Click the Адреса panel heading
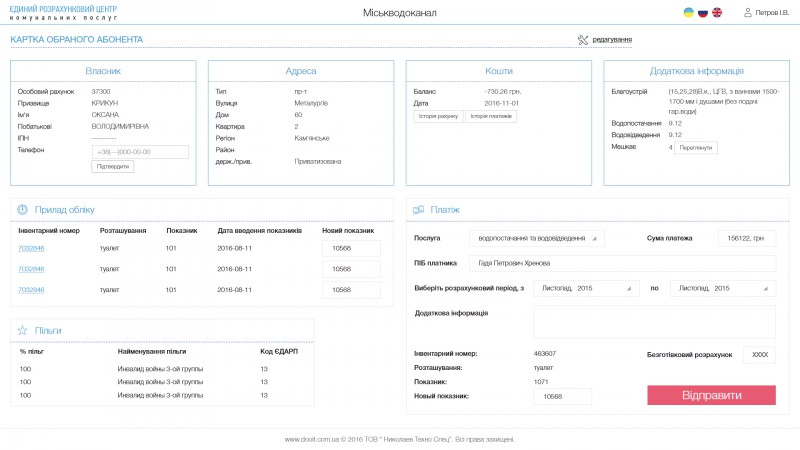The height and width of the screenshot is (450, 800). pos(301,71)
